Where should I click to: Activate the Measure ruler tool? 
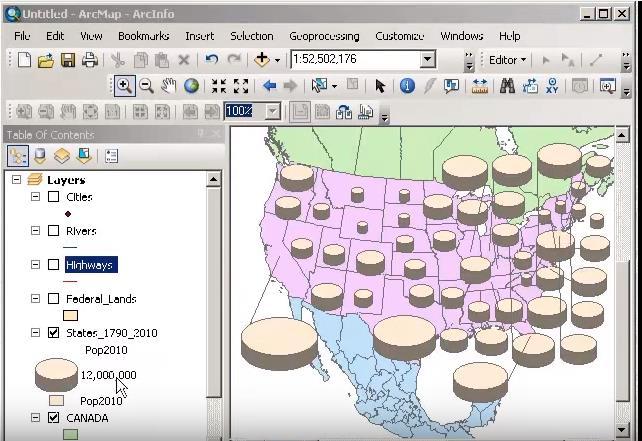pos(479,86)
